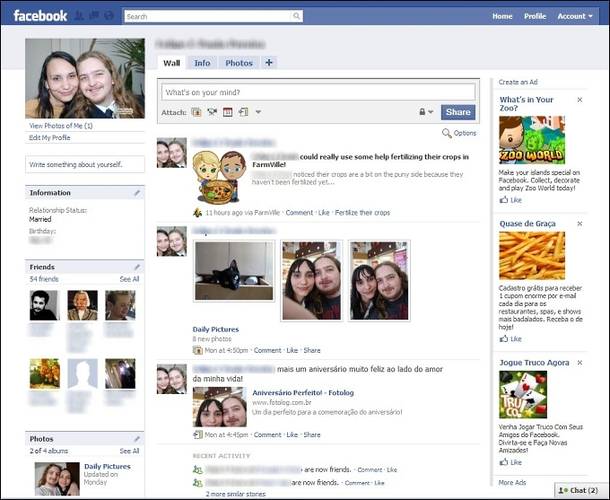
Task: Open messages icon in header
Action: (x=94, y=16)
